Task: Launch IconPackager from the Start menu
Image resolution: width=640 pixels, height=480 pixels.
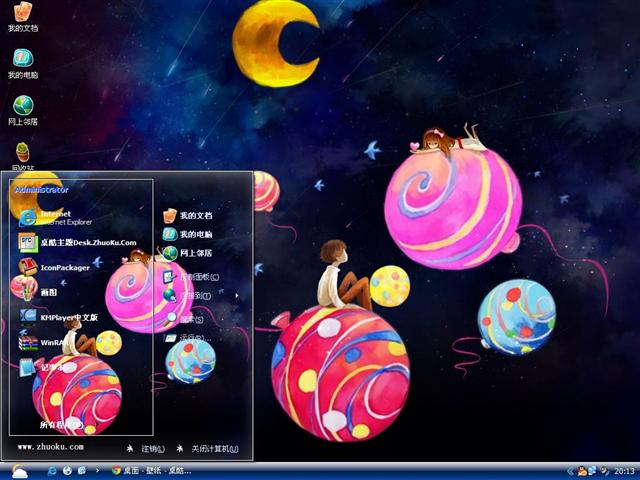Action: coord(54,267)
